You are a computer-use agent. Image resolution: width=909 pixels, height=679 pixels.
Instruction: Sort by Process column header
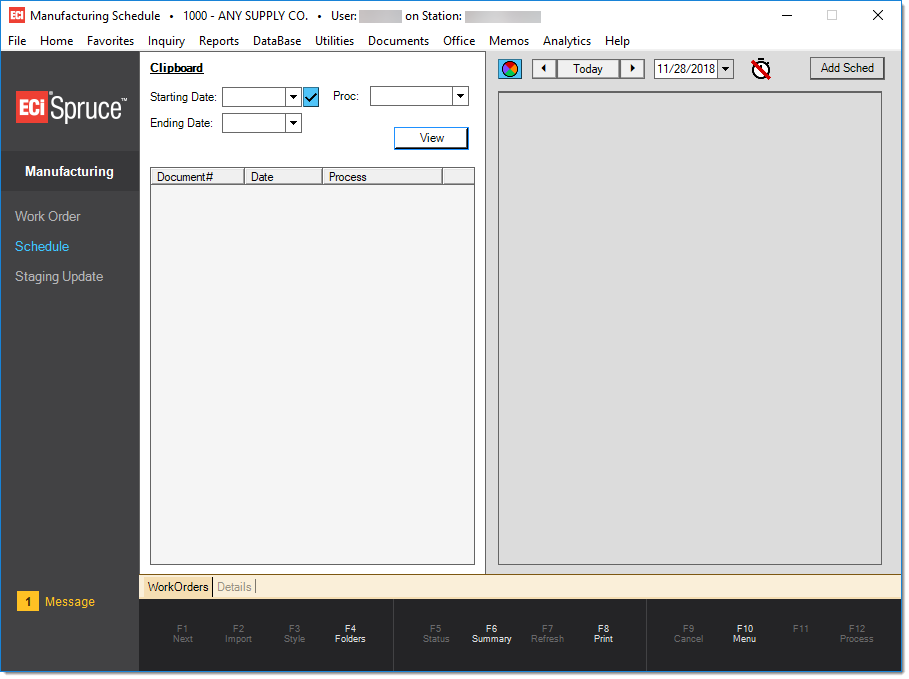point(382,177)
